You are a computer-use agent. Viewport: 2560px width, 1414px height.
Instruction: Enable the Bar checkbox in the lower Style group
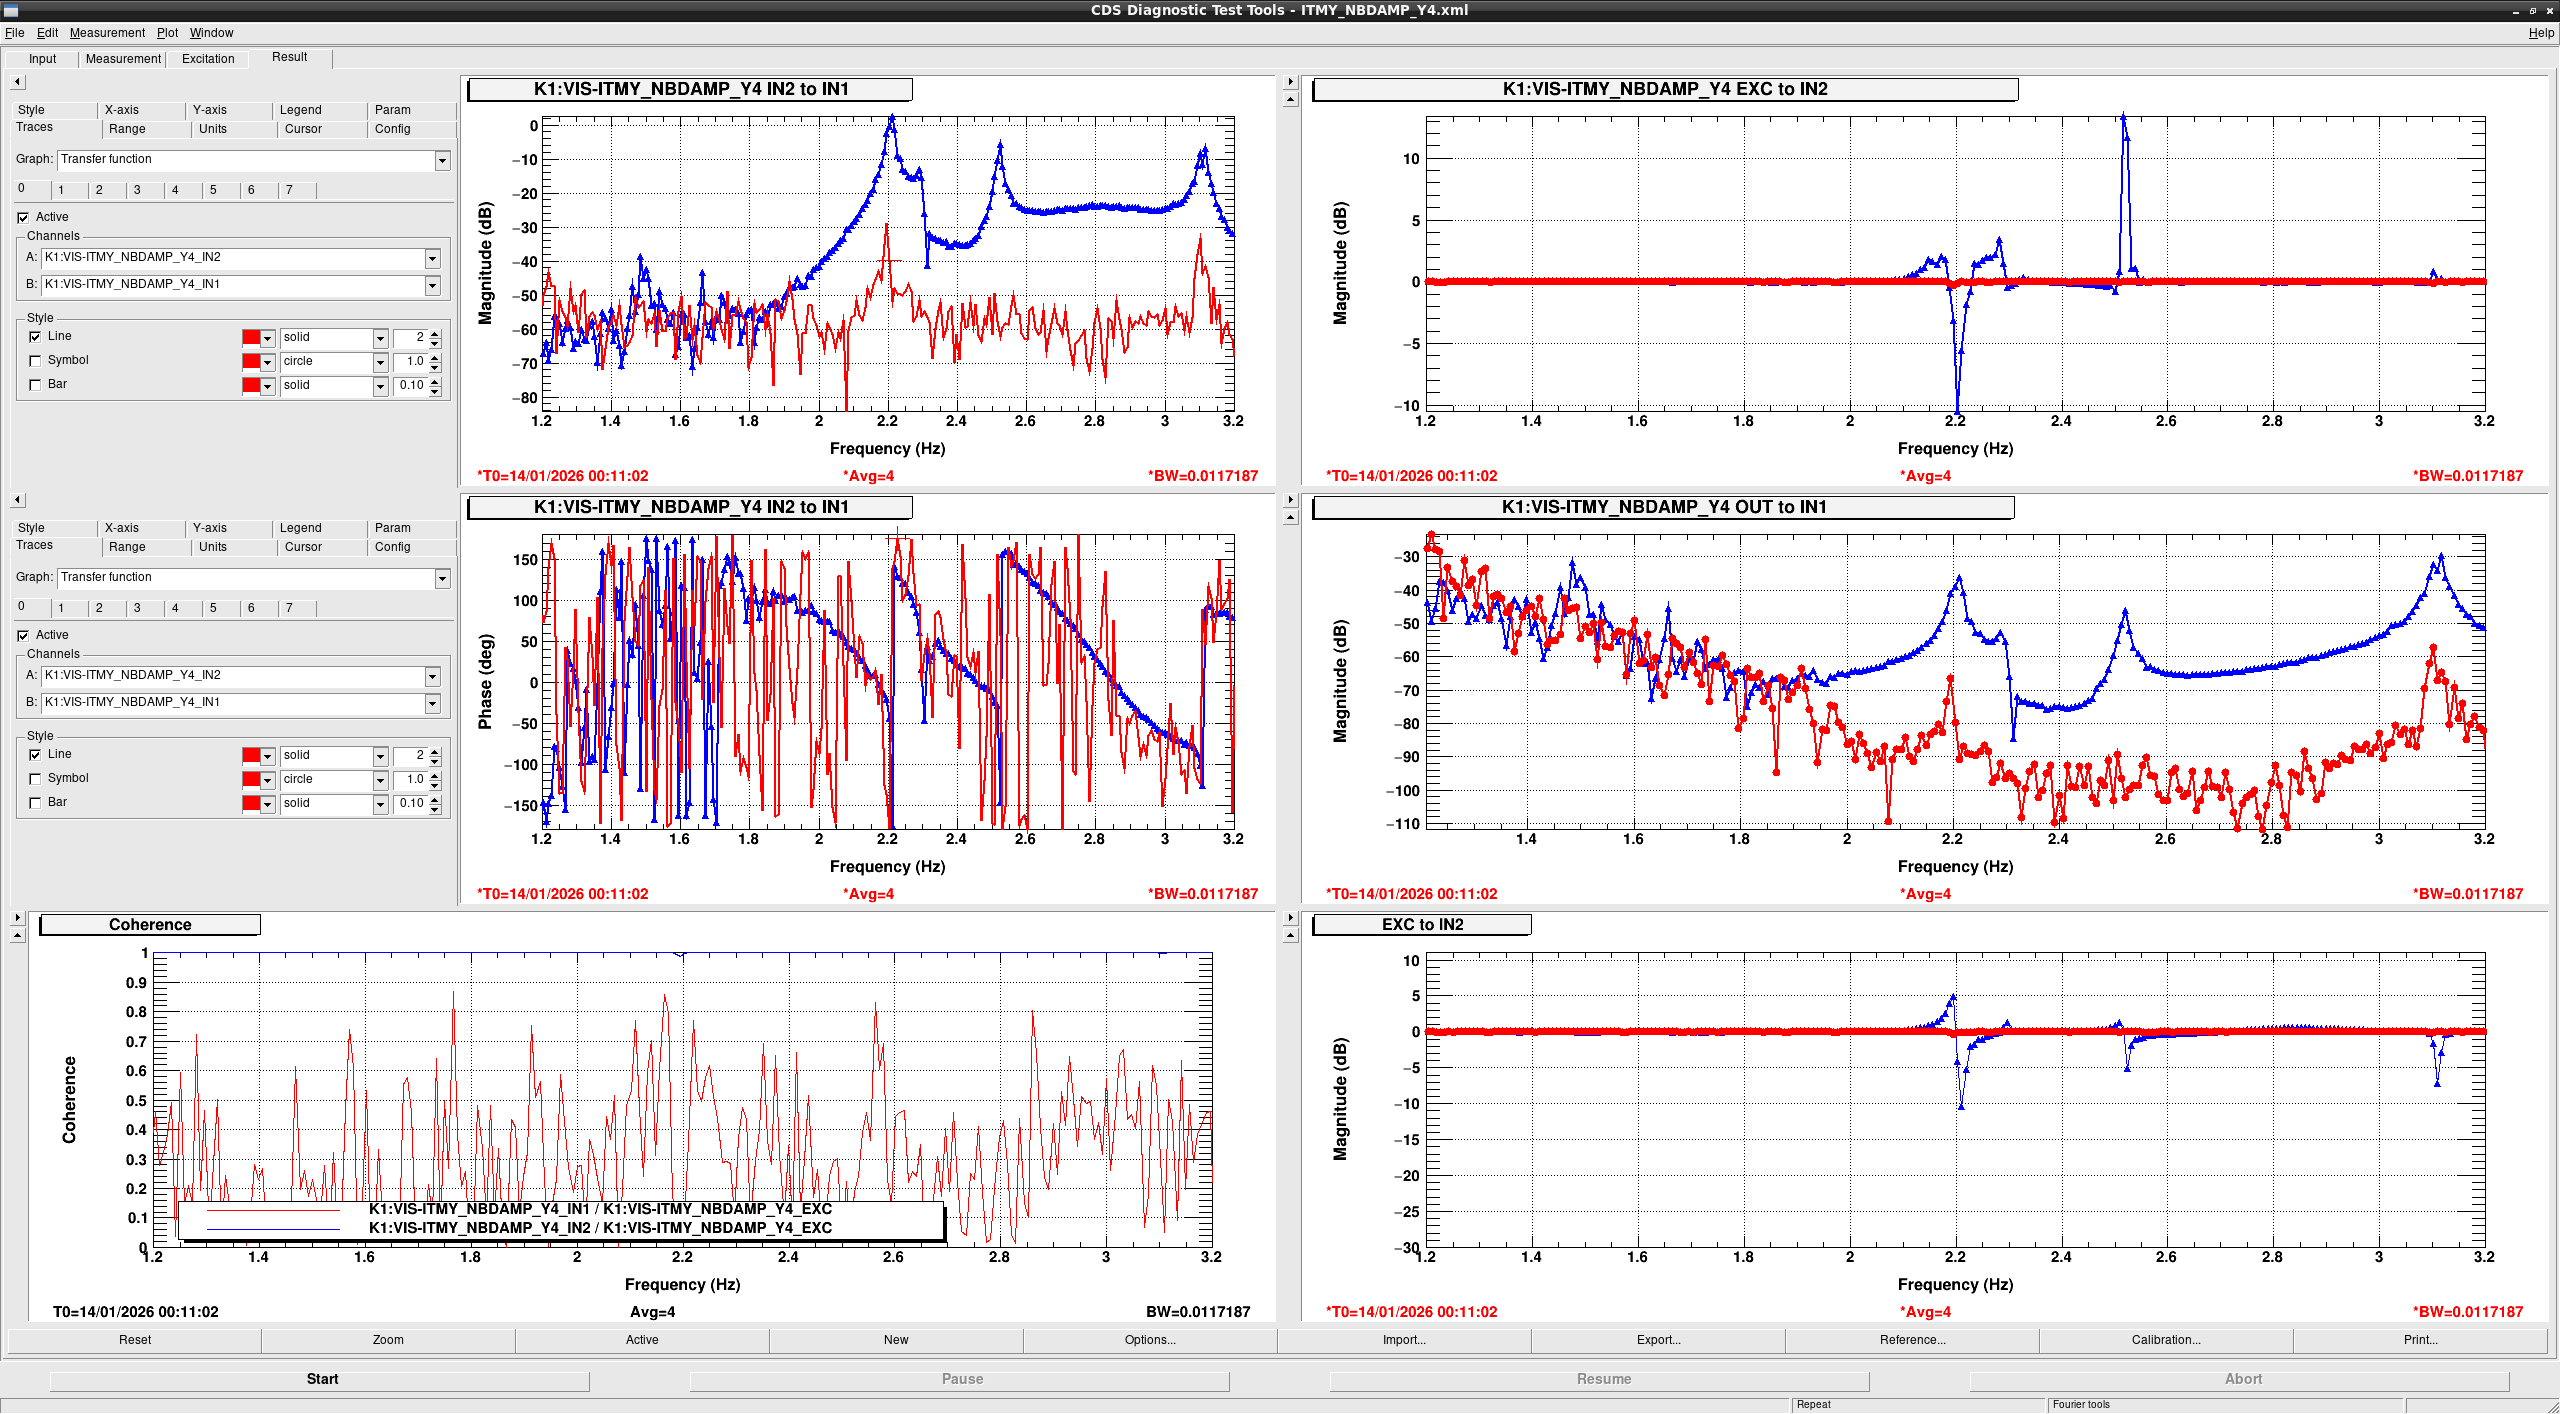[36, 803]
